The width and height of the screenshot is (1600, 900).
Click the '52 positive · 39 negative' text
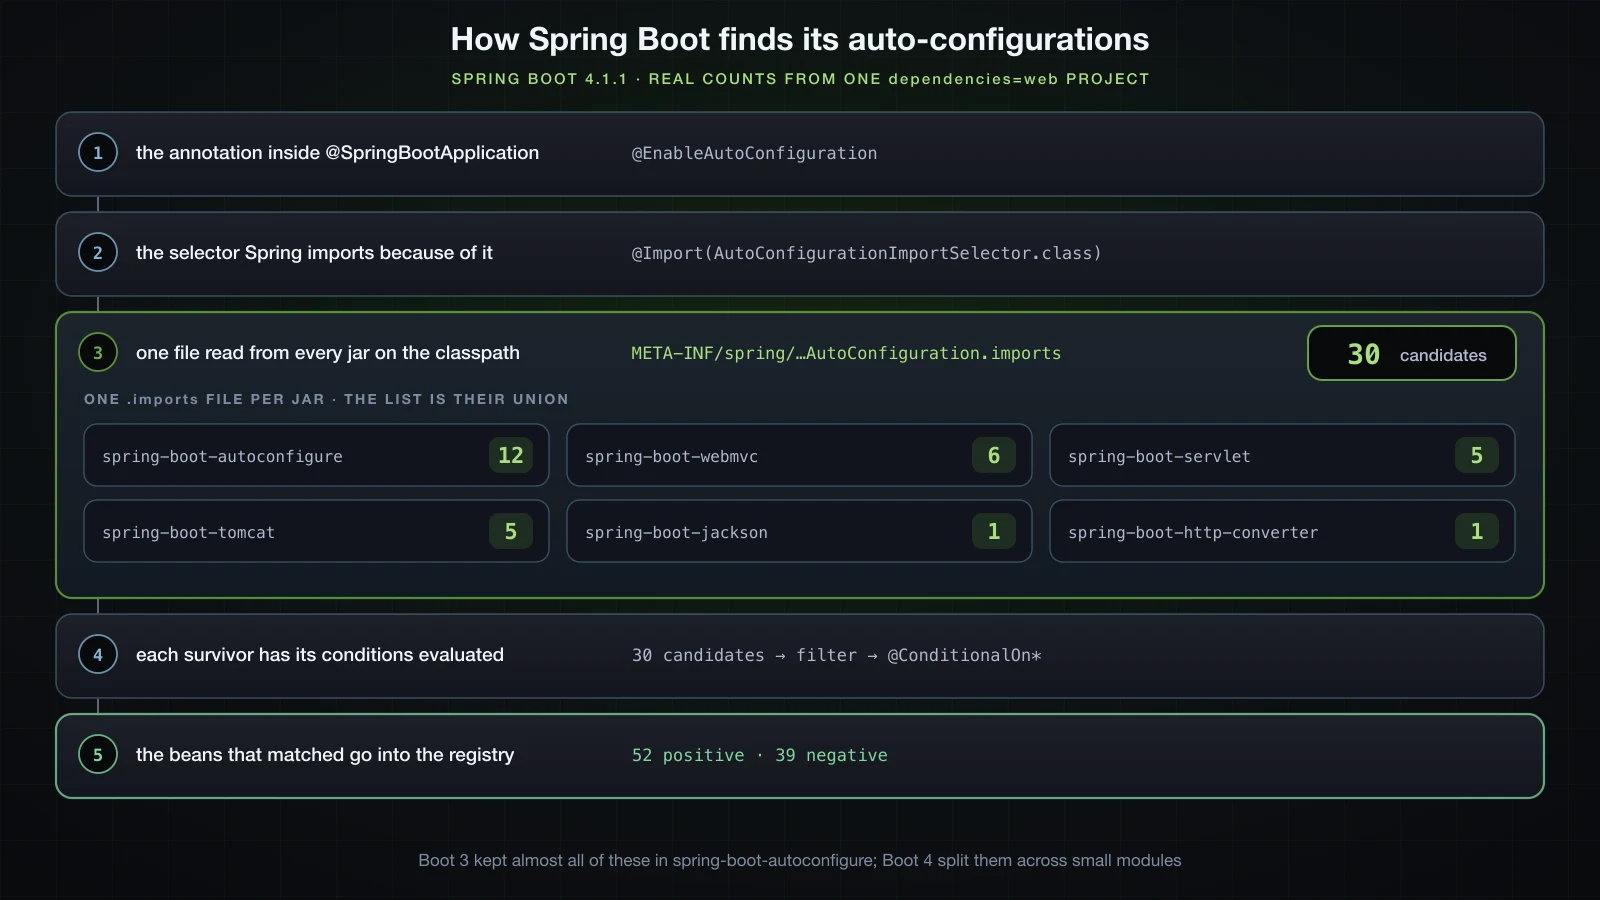pos(760,755)
